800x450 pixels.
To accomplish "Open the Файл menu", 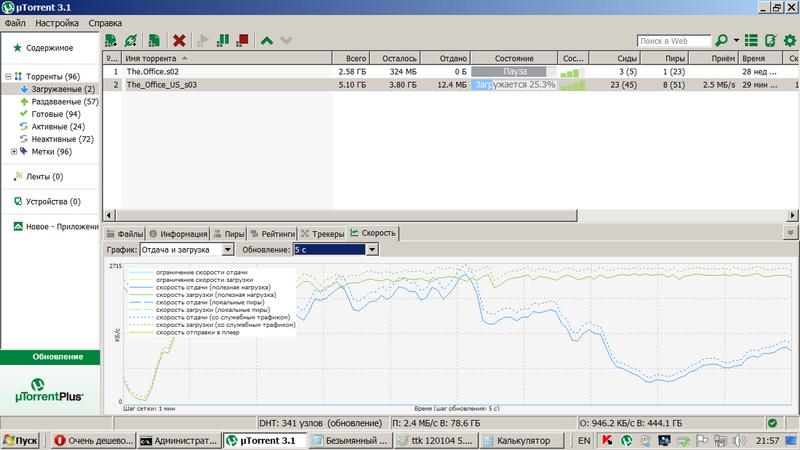I will (15, 23).
